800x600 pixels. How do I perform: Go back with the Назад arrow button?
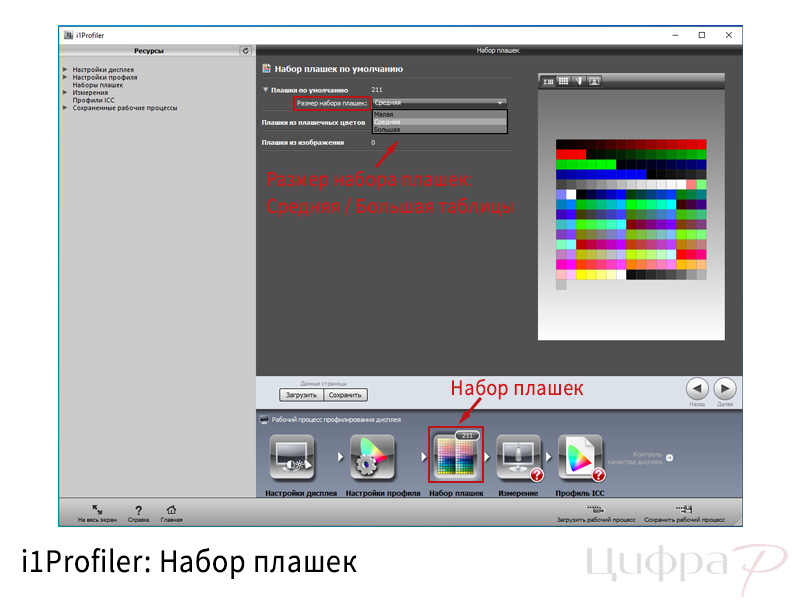click(x=697, y=389)
